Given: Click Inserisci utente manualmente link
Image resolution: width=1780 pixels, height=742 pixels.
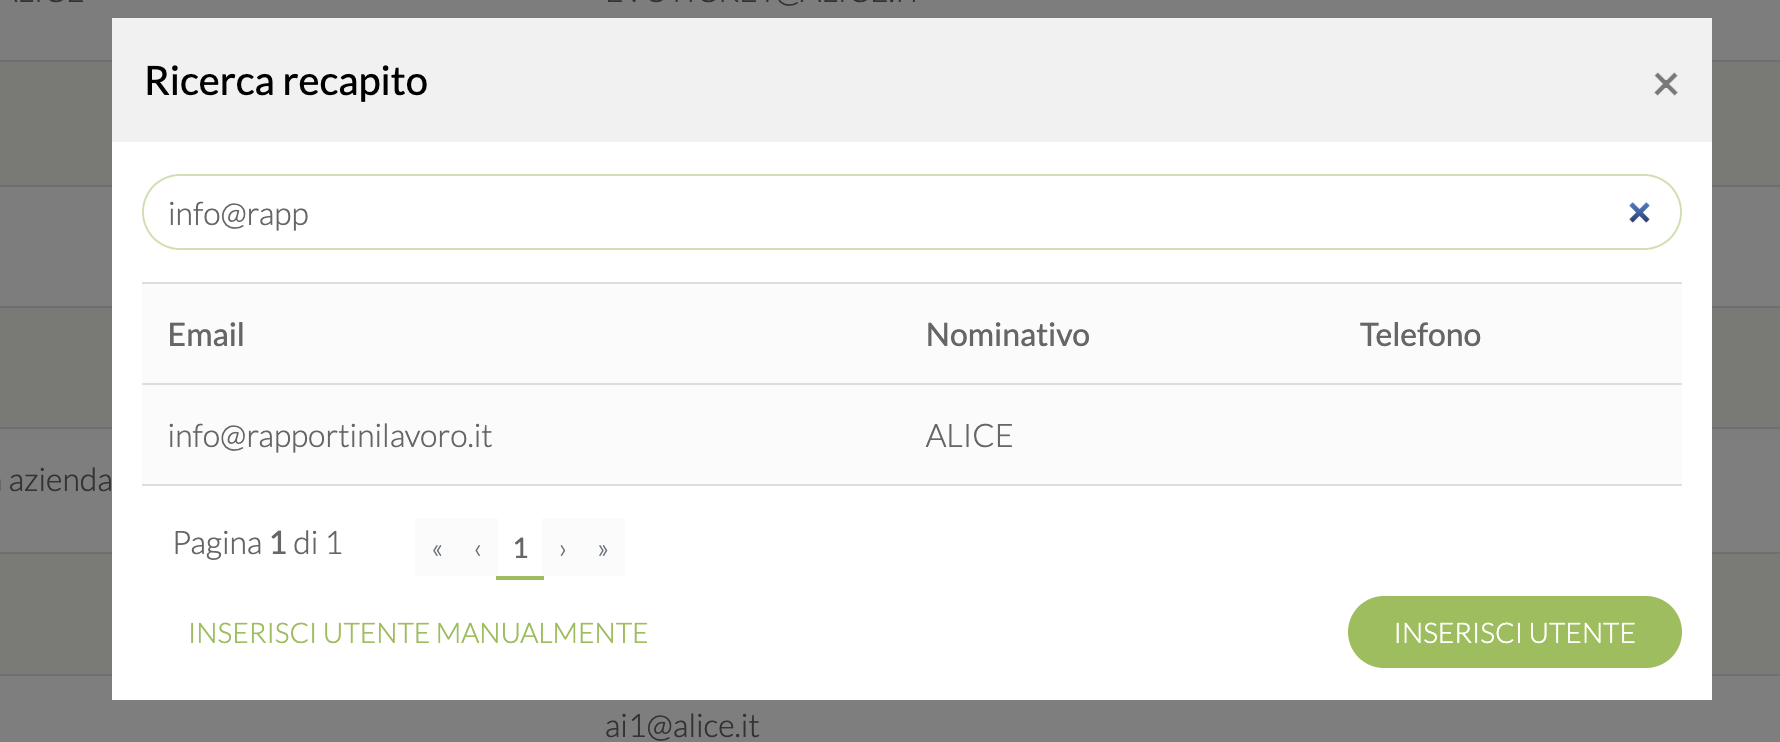Looking at the screenshot, I should click(x=418, y=633).
